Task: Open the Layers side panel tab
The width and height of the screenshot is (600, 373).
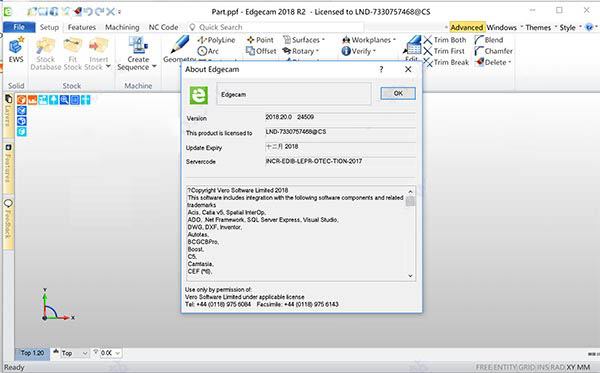Action: pyautogui.click(x=8, y=116)
